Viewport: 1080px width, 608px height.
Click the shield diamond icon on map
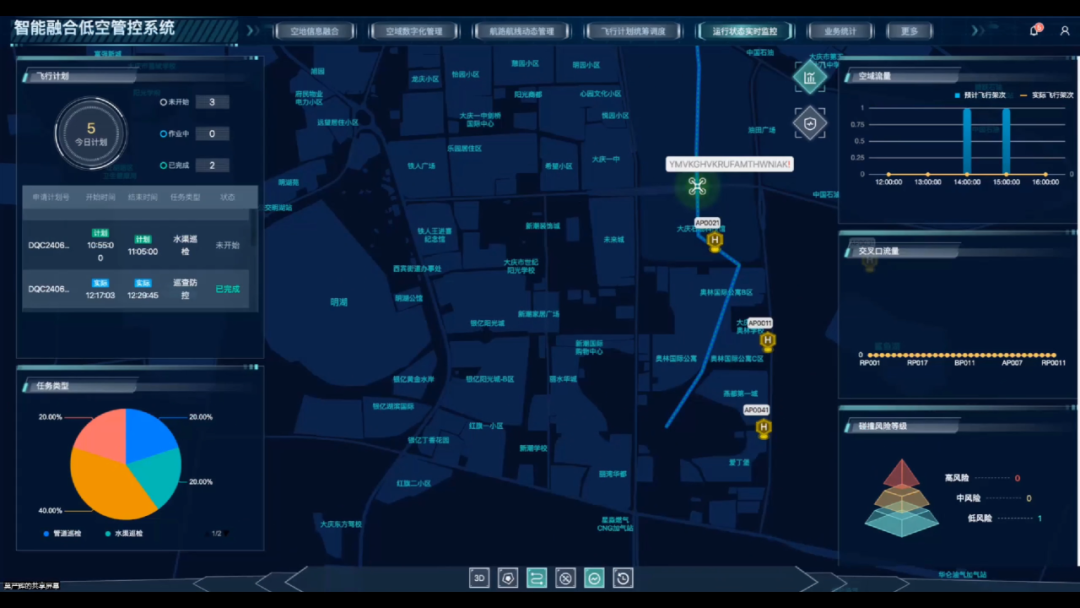810,122
